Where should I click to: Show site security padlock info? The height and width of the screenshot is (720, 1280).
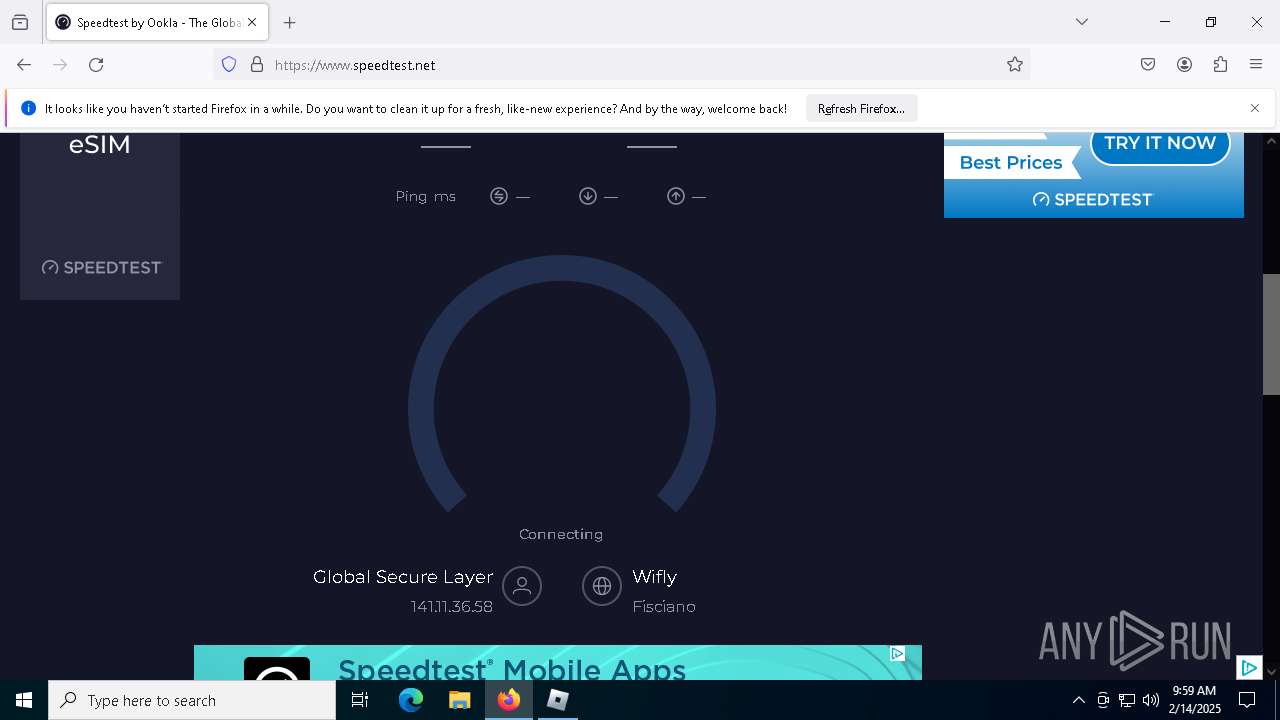[257, 65]
